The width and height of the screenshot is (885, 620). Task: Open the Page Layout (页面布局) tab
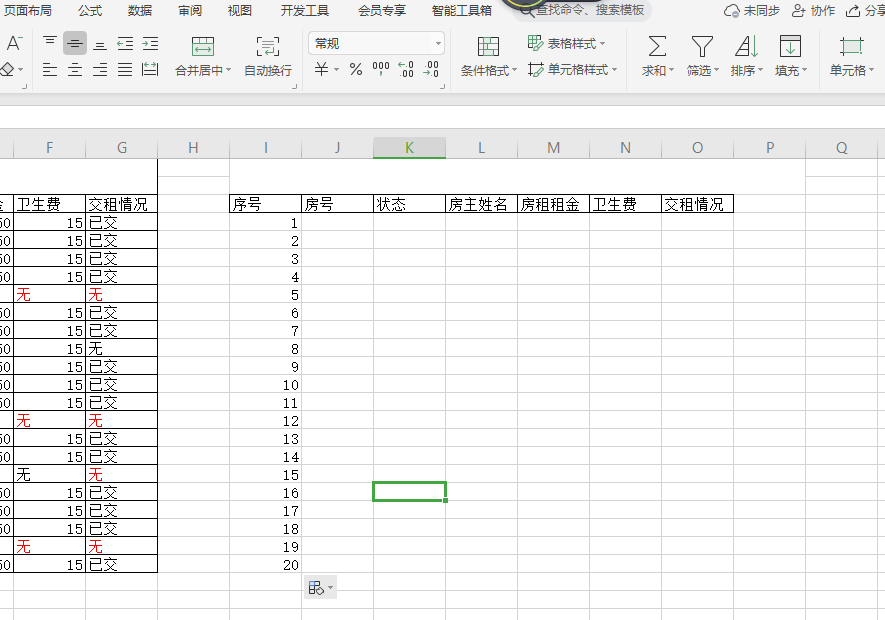pyautogui.click(x=27, y=10)
